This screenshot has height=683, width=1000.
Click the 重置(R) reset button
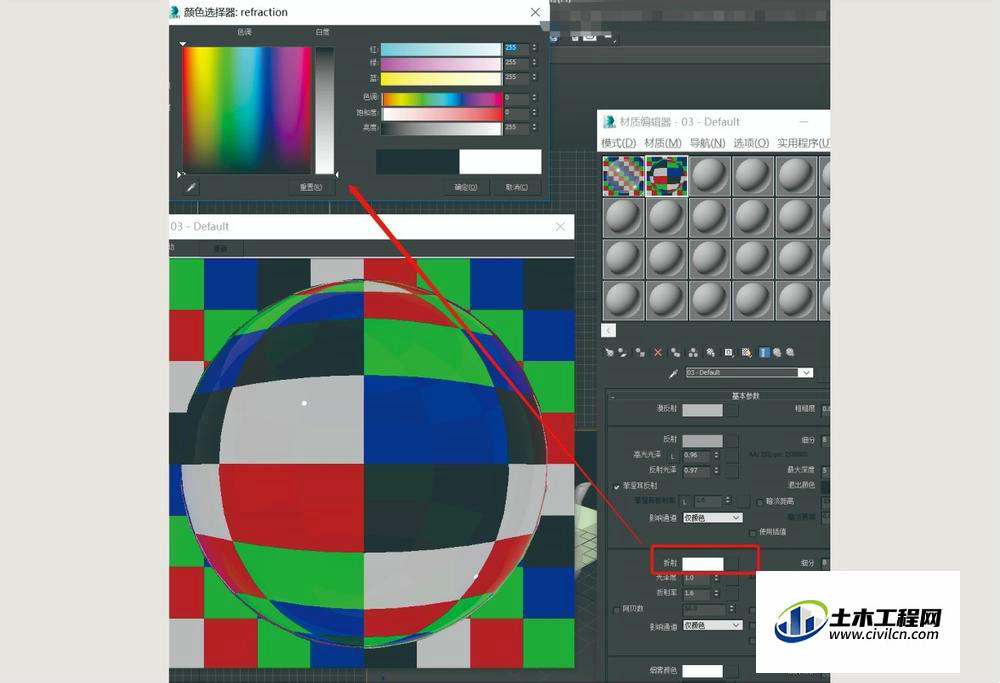(x=311, y=187)
